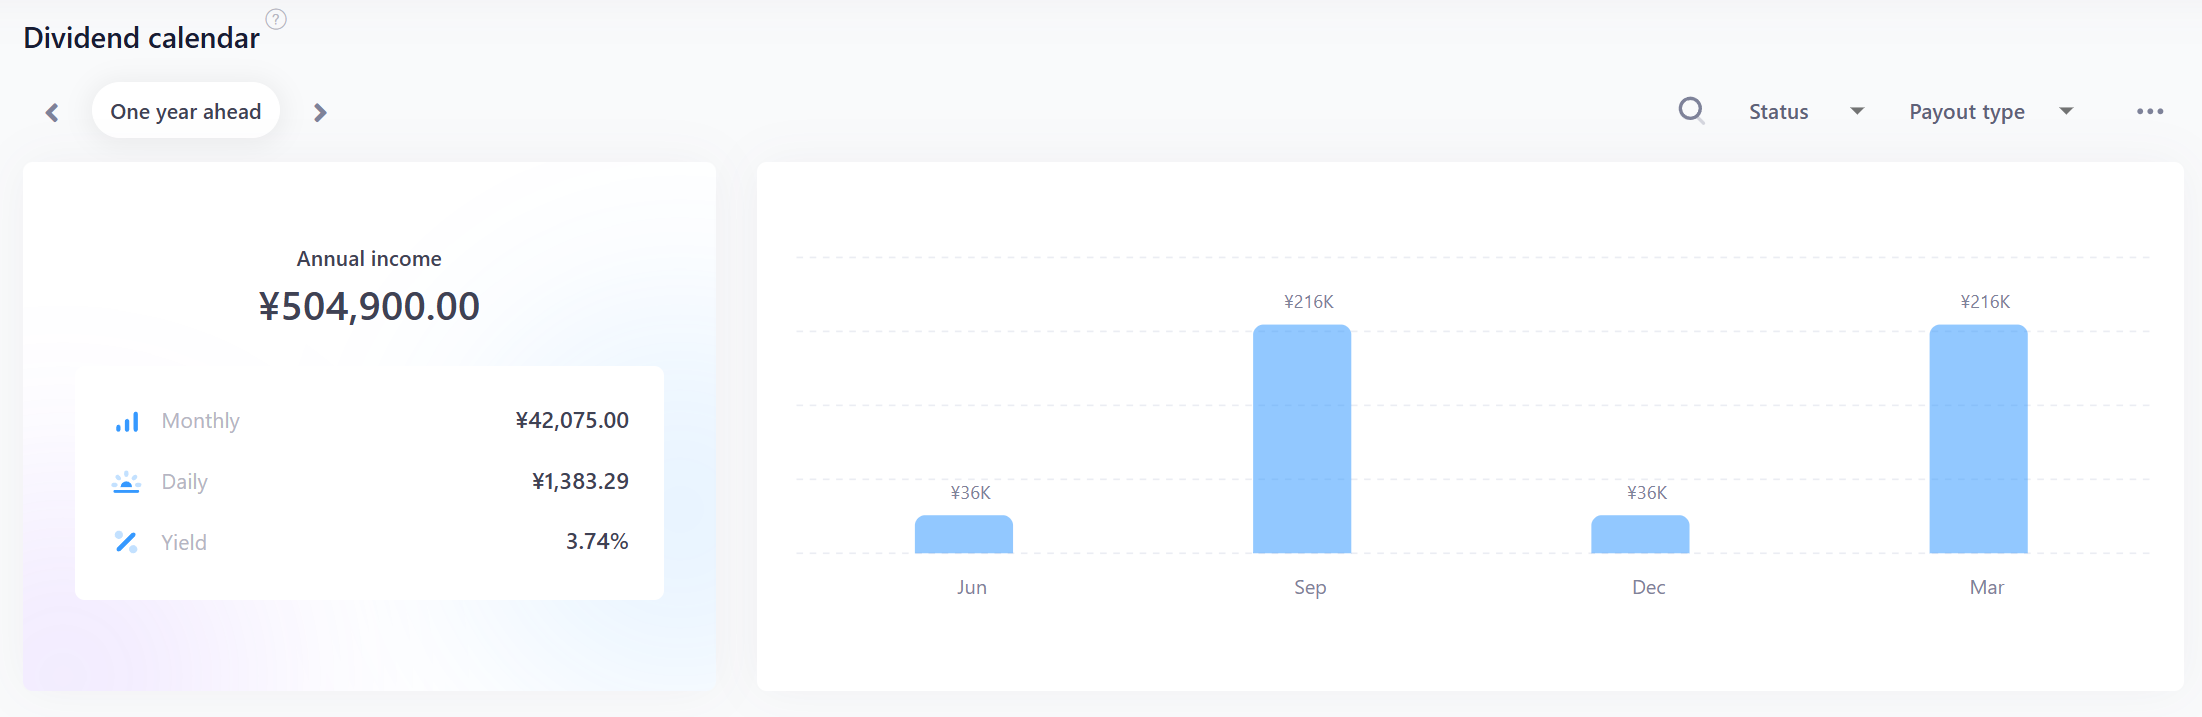Select the Dec ¥36K bar

click(x=1640, y=534)
